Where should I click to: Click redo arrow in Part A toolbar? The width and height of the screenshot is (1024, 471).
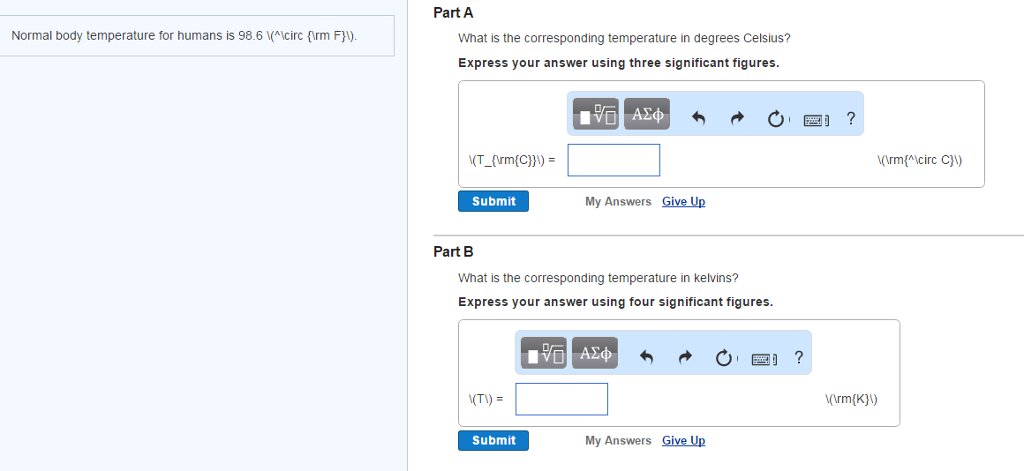(x=738, y=119)
